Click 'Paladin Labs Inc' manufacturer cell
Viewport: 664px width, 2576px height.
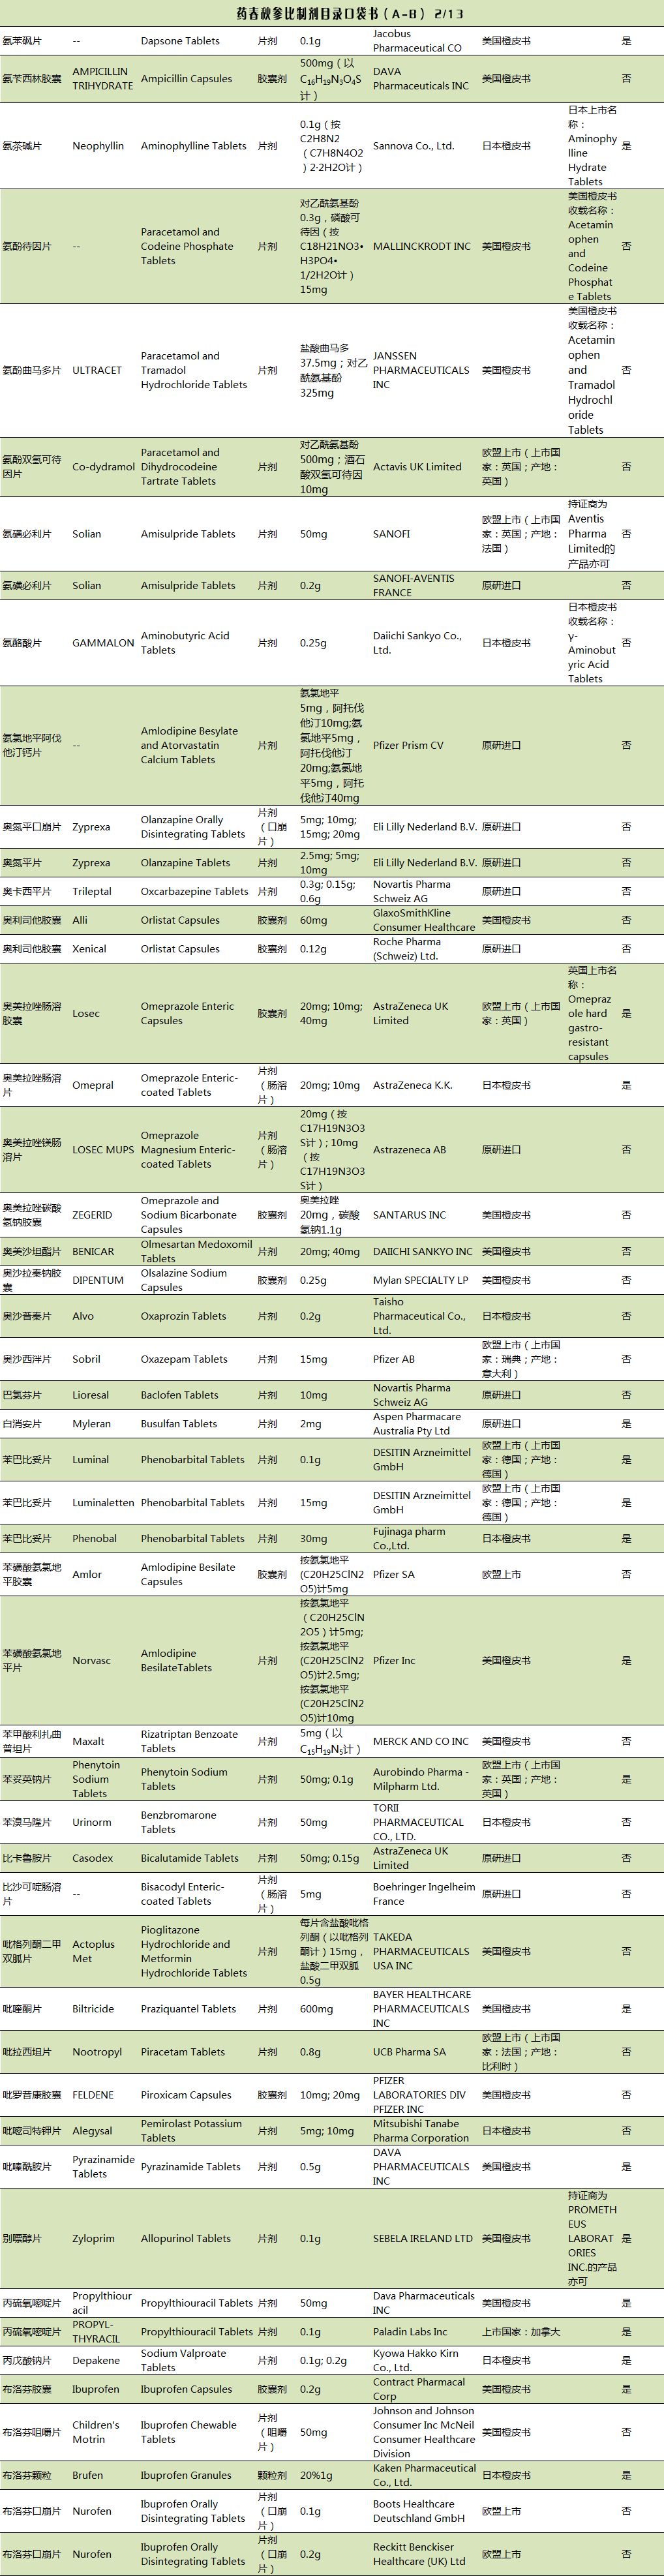point(410,2332)
